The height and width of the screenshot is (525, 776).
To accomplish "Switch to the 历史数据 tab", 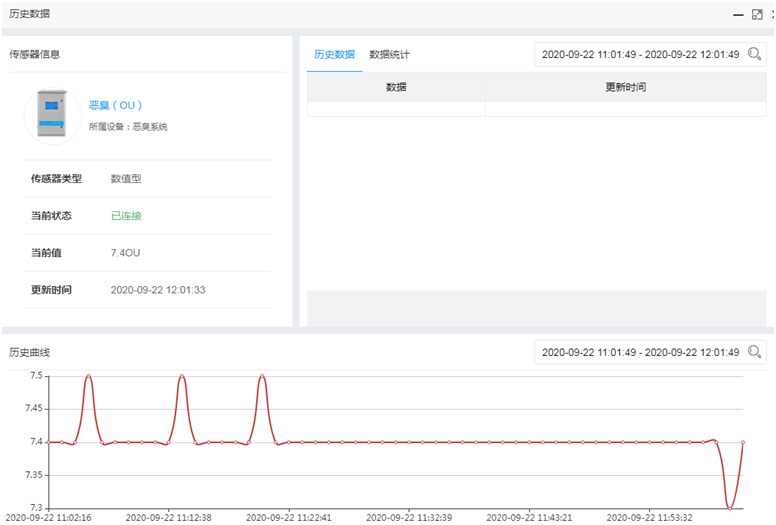I will tap(334, 54).
